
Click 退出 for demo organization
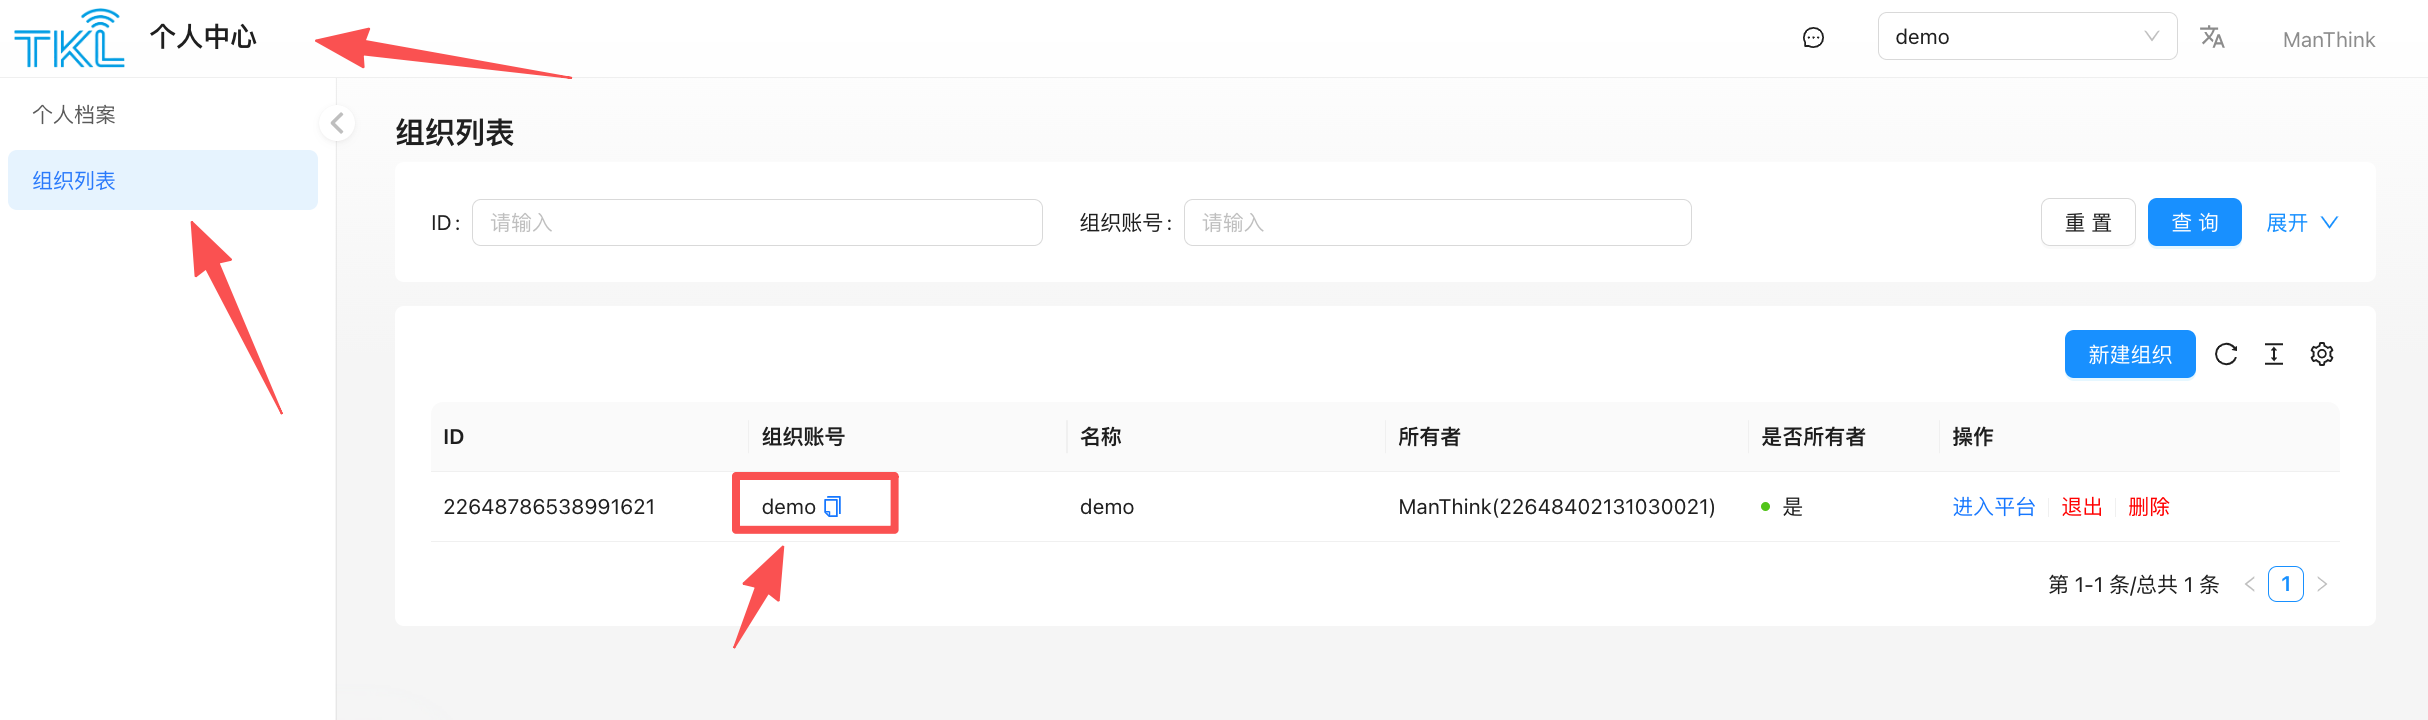(x=2081, y=507)
